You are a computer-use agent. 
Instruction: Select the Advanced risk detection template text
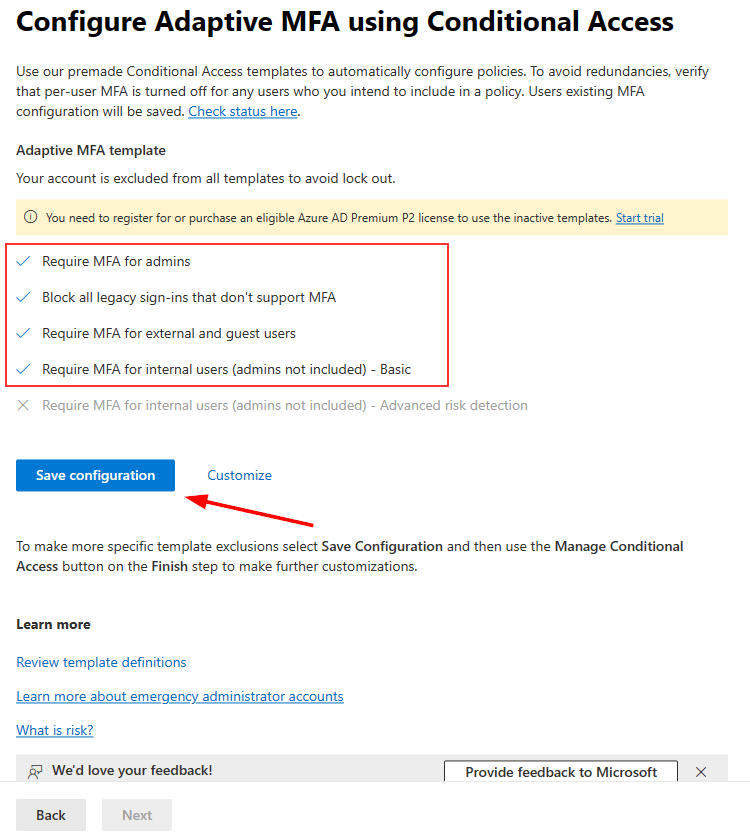[x=285, y=405]
